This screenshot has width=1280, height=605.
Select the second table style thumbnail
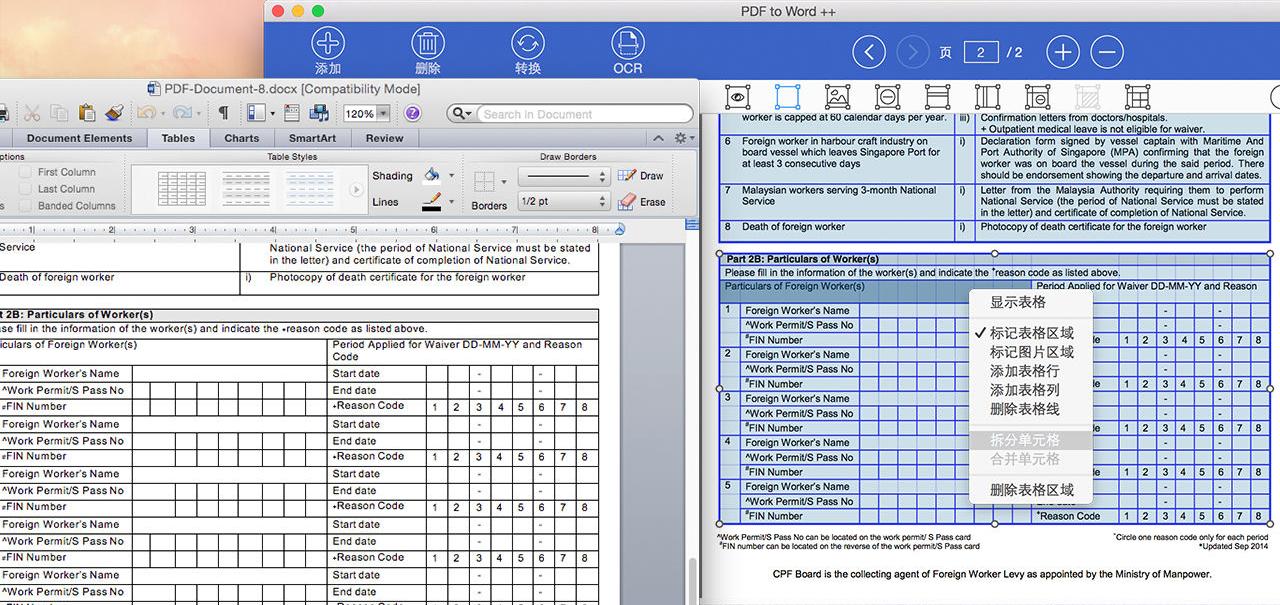coord(246,189)
